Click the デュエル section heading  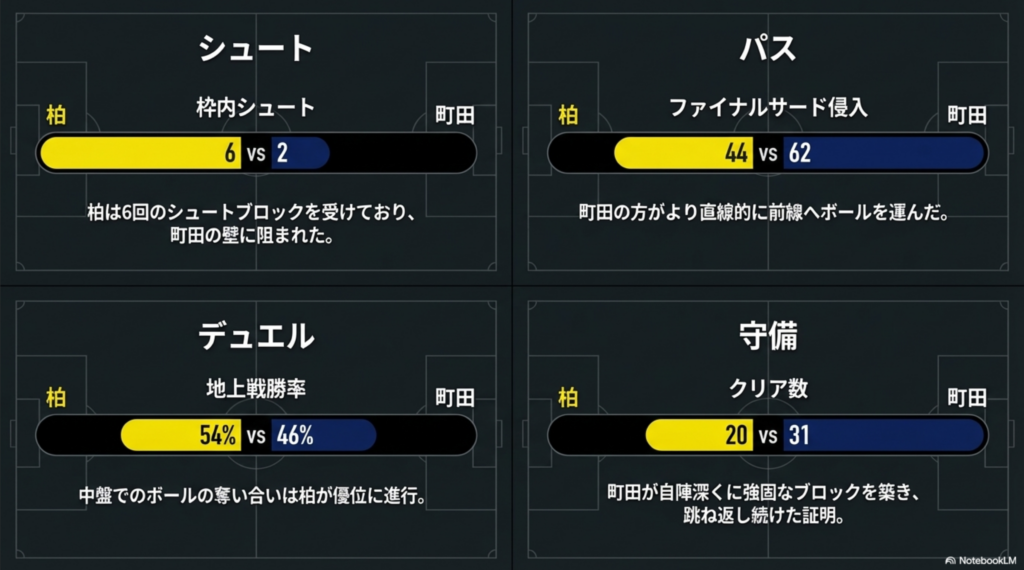[256, 336]
